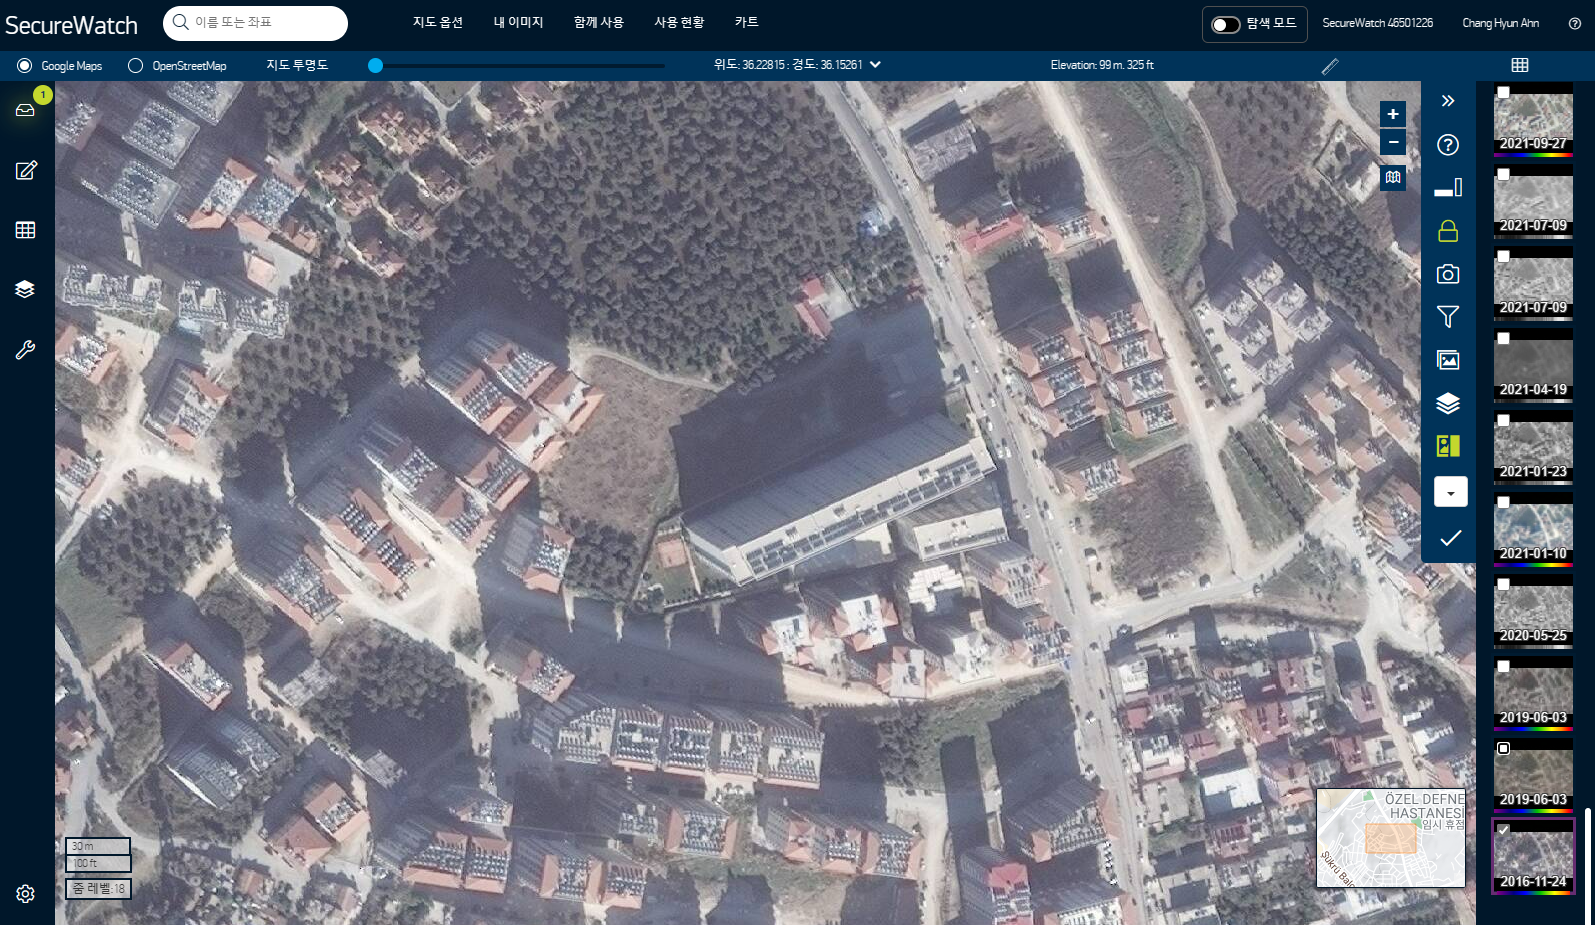Check the 2021-09-27 image checkbox
The height and width of the screenshot is (925, 1595).
pyautogui.click(x=1503, y=92)
